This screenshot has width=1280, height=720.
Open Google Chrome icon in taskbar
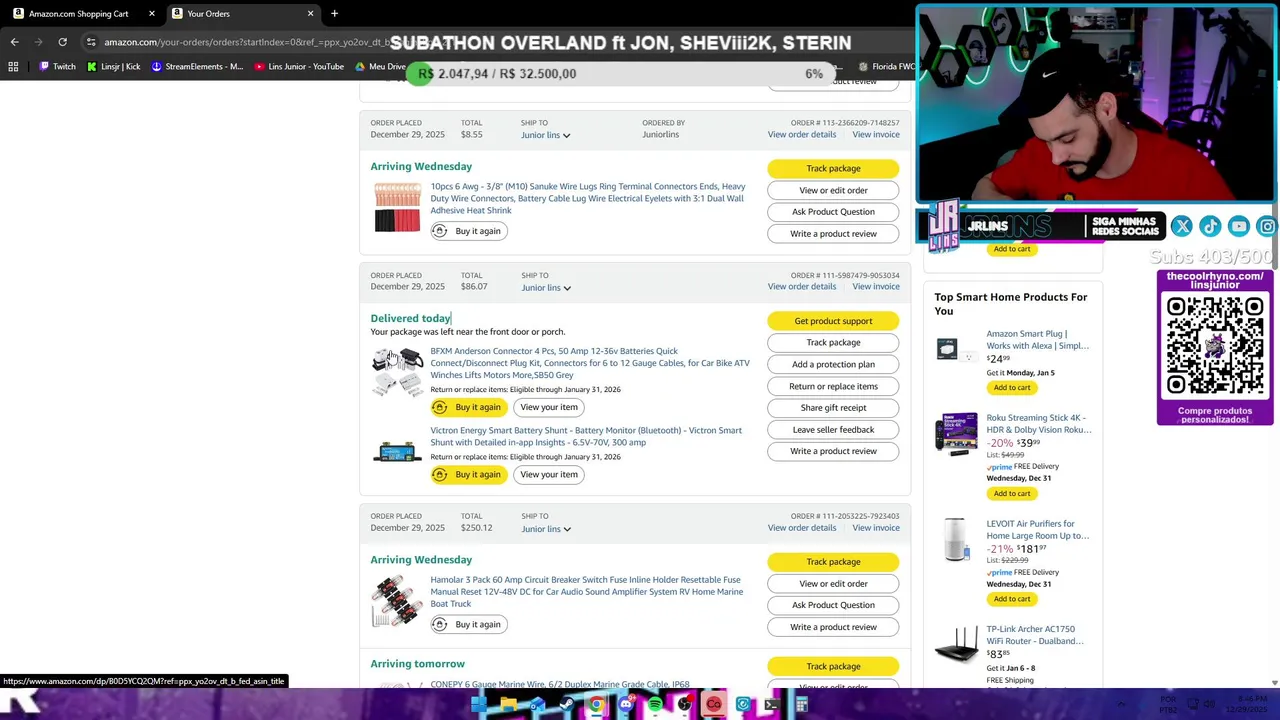596,705
